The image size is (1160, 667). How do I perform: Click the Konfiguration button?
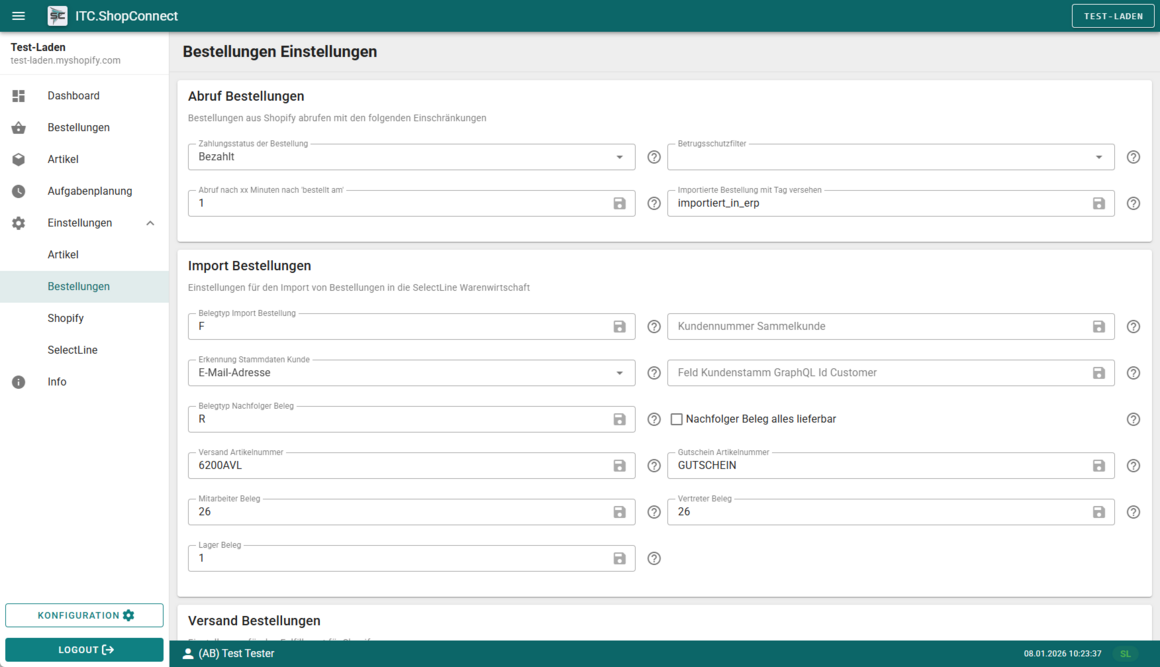[x=85, y=615]
